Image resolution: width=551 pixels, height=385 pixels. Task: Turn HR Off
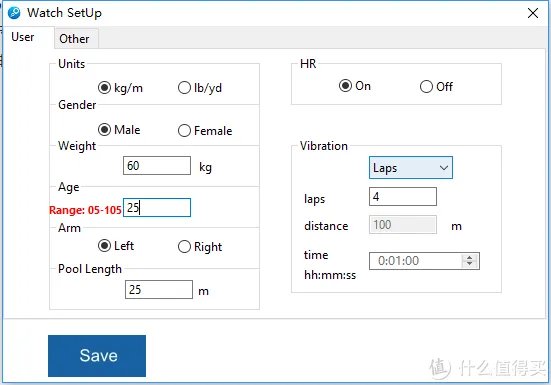436,86
